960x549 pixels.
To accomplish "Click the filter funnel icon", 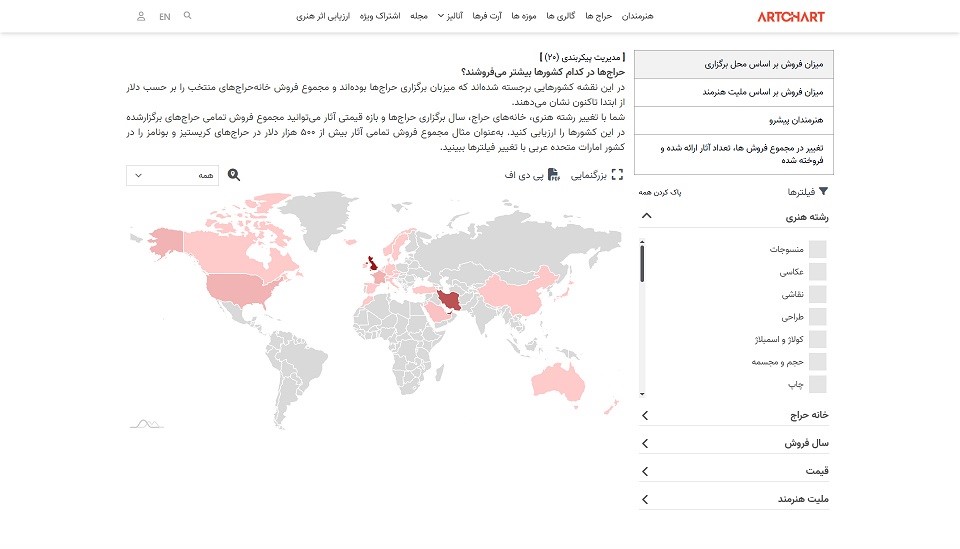I will (824, 191).
